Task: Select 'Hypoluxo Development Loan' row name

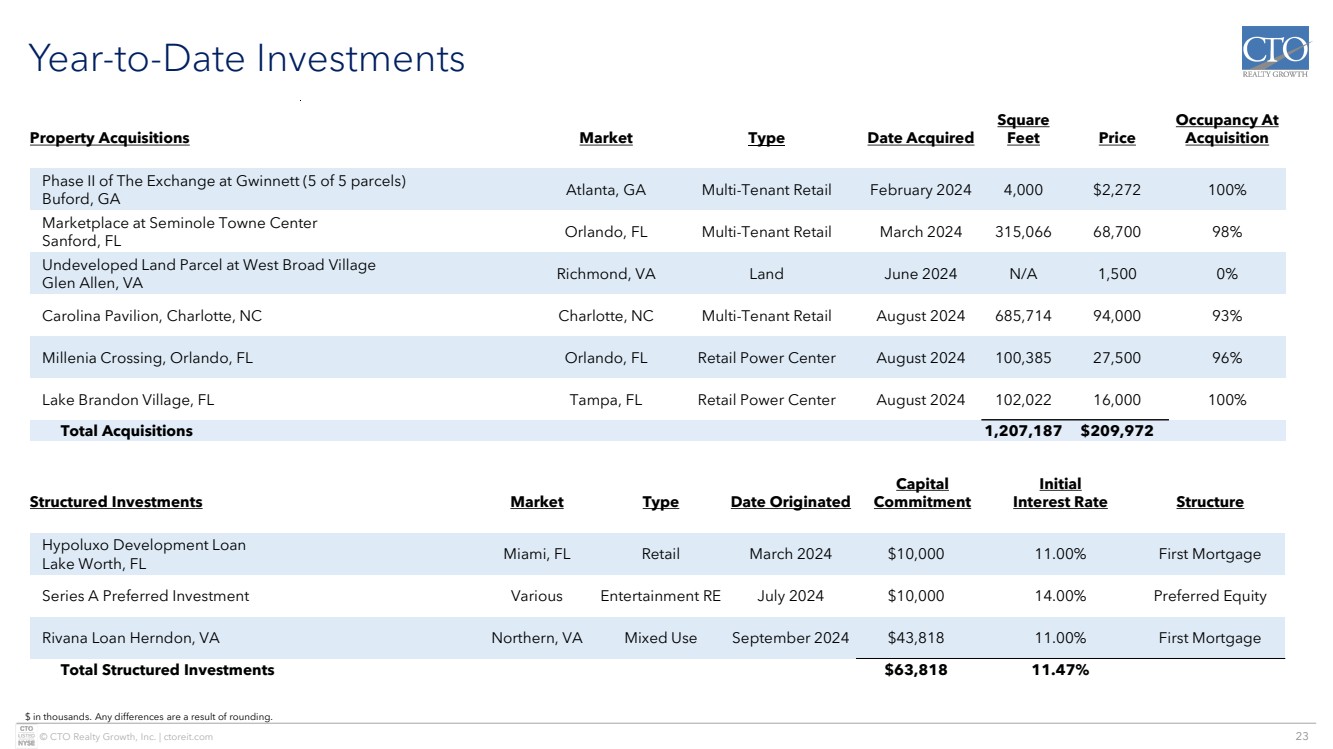Action: click(143, 545)
